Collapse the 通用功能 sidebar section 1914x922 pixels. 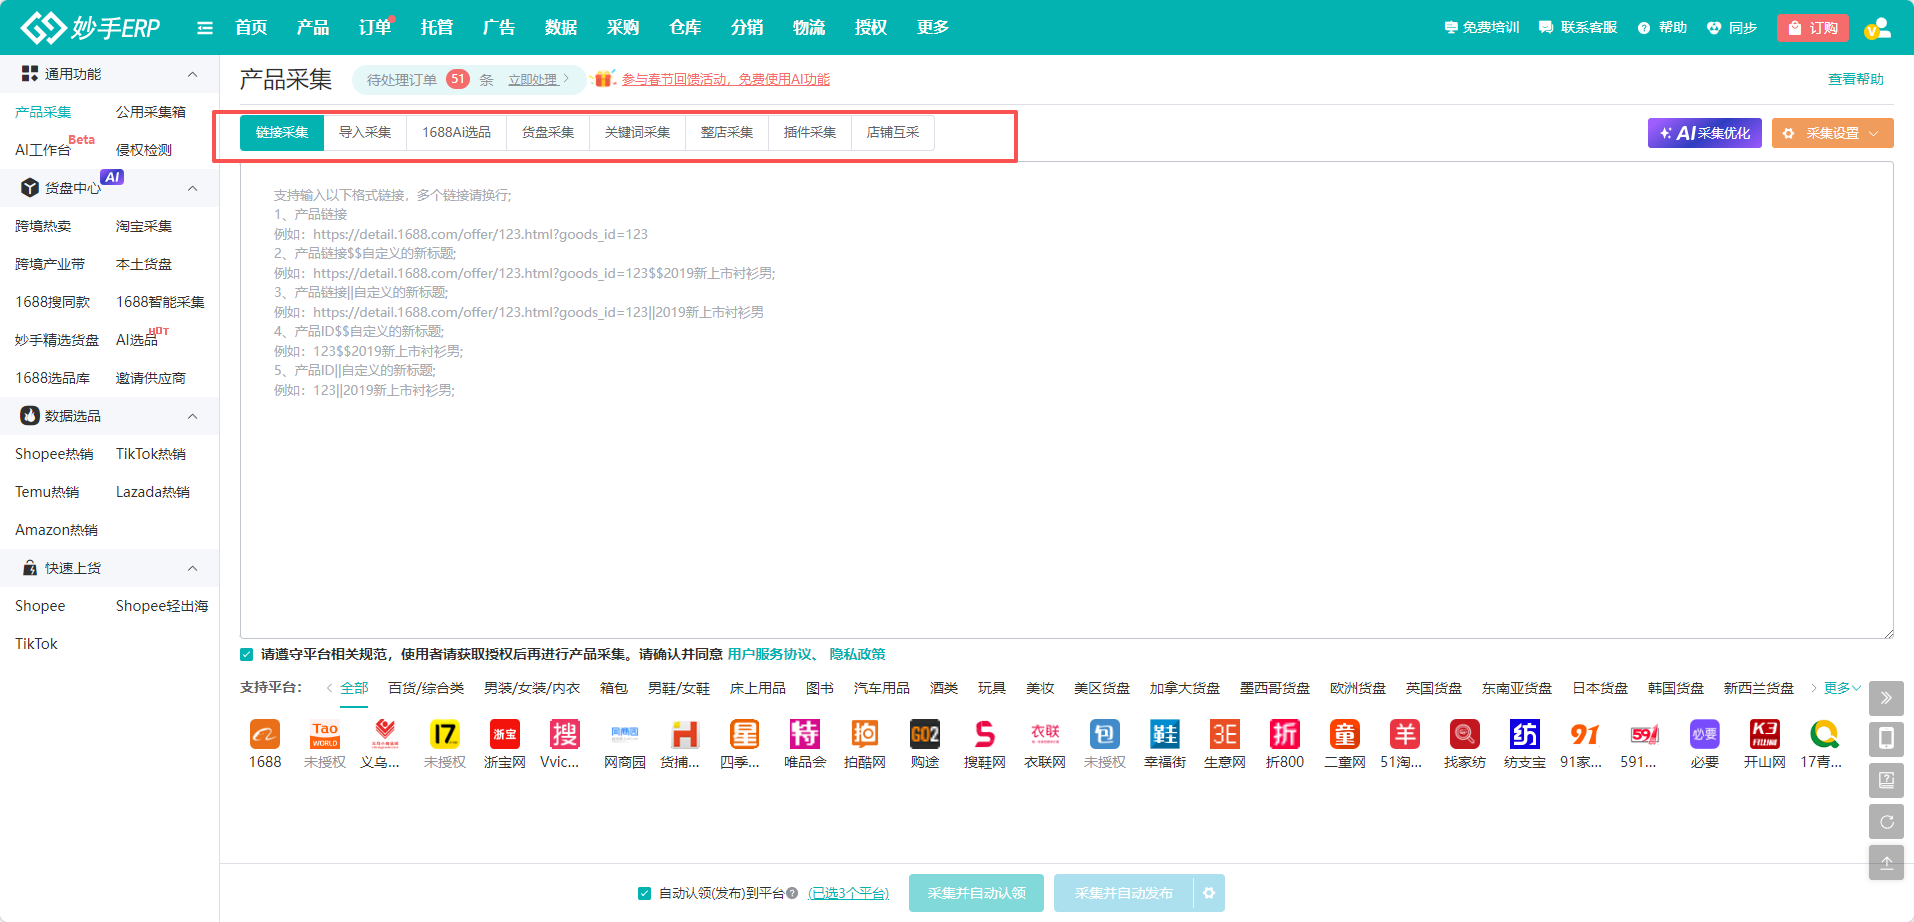pyautogui.click(x=192, y=74)
